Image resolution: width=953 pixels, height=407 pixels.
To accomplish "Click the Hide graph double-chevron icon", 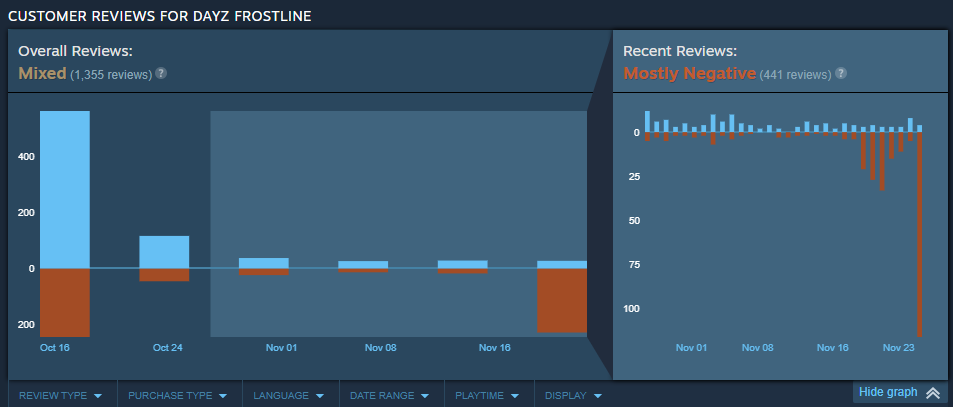I will tap(933, 393).
